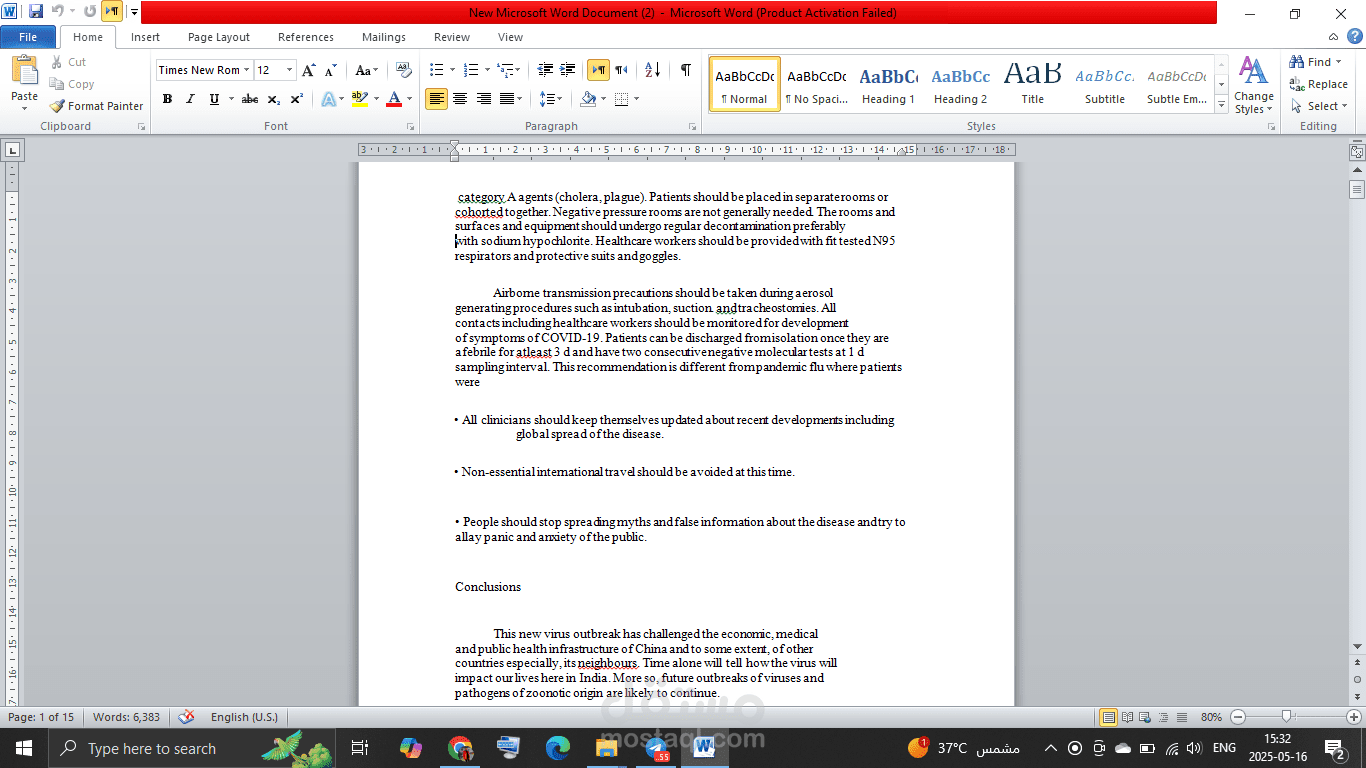This screenshot has width=1366, height=768.
Task: Clear formatting with the eraser icon
Action: tap(403, 70)
